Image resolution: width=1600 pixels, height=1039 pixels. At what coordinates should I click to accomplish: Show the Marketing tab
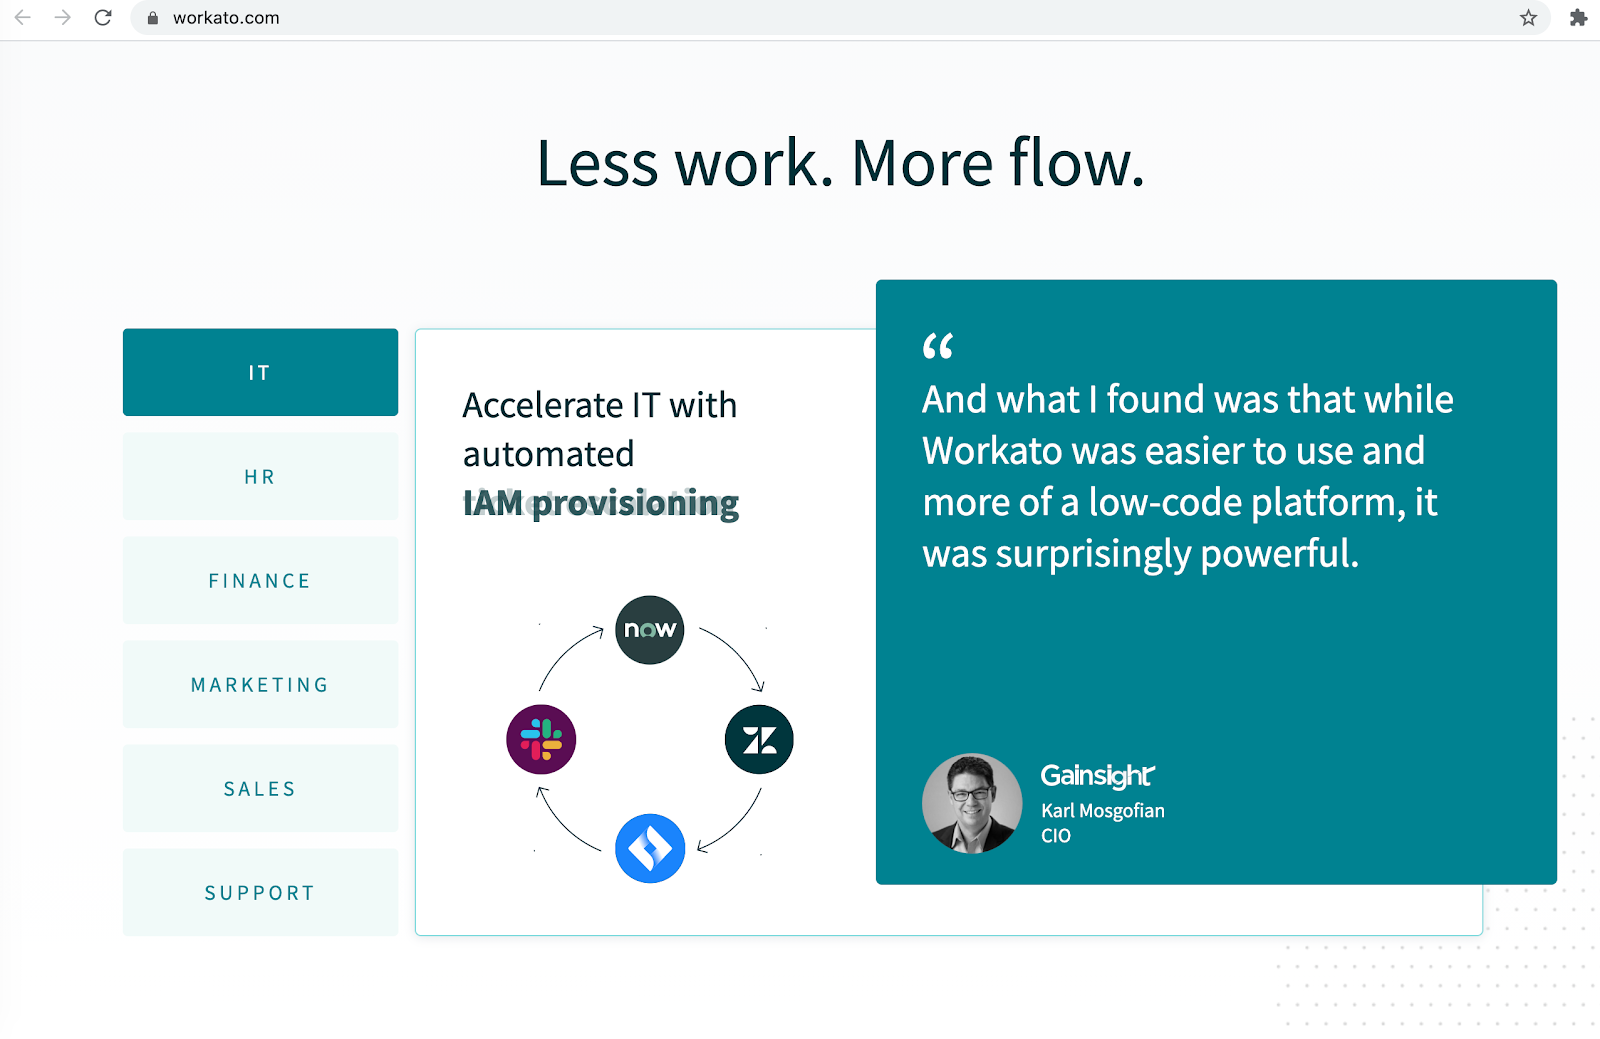click(260, 684)
